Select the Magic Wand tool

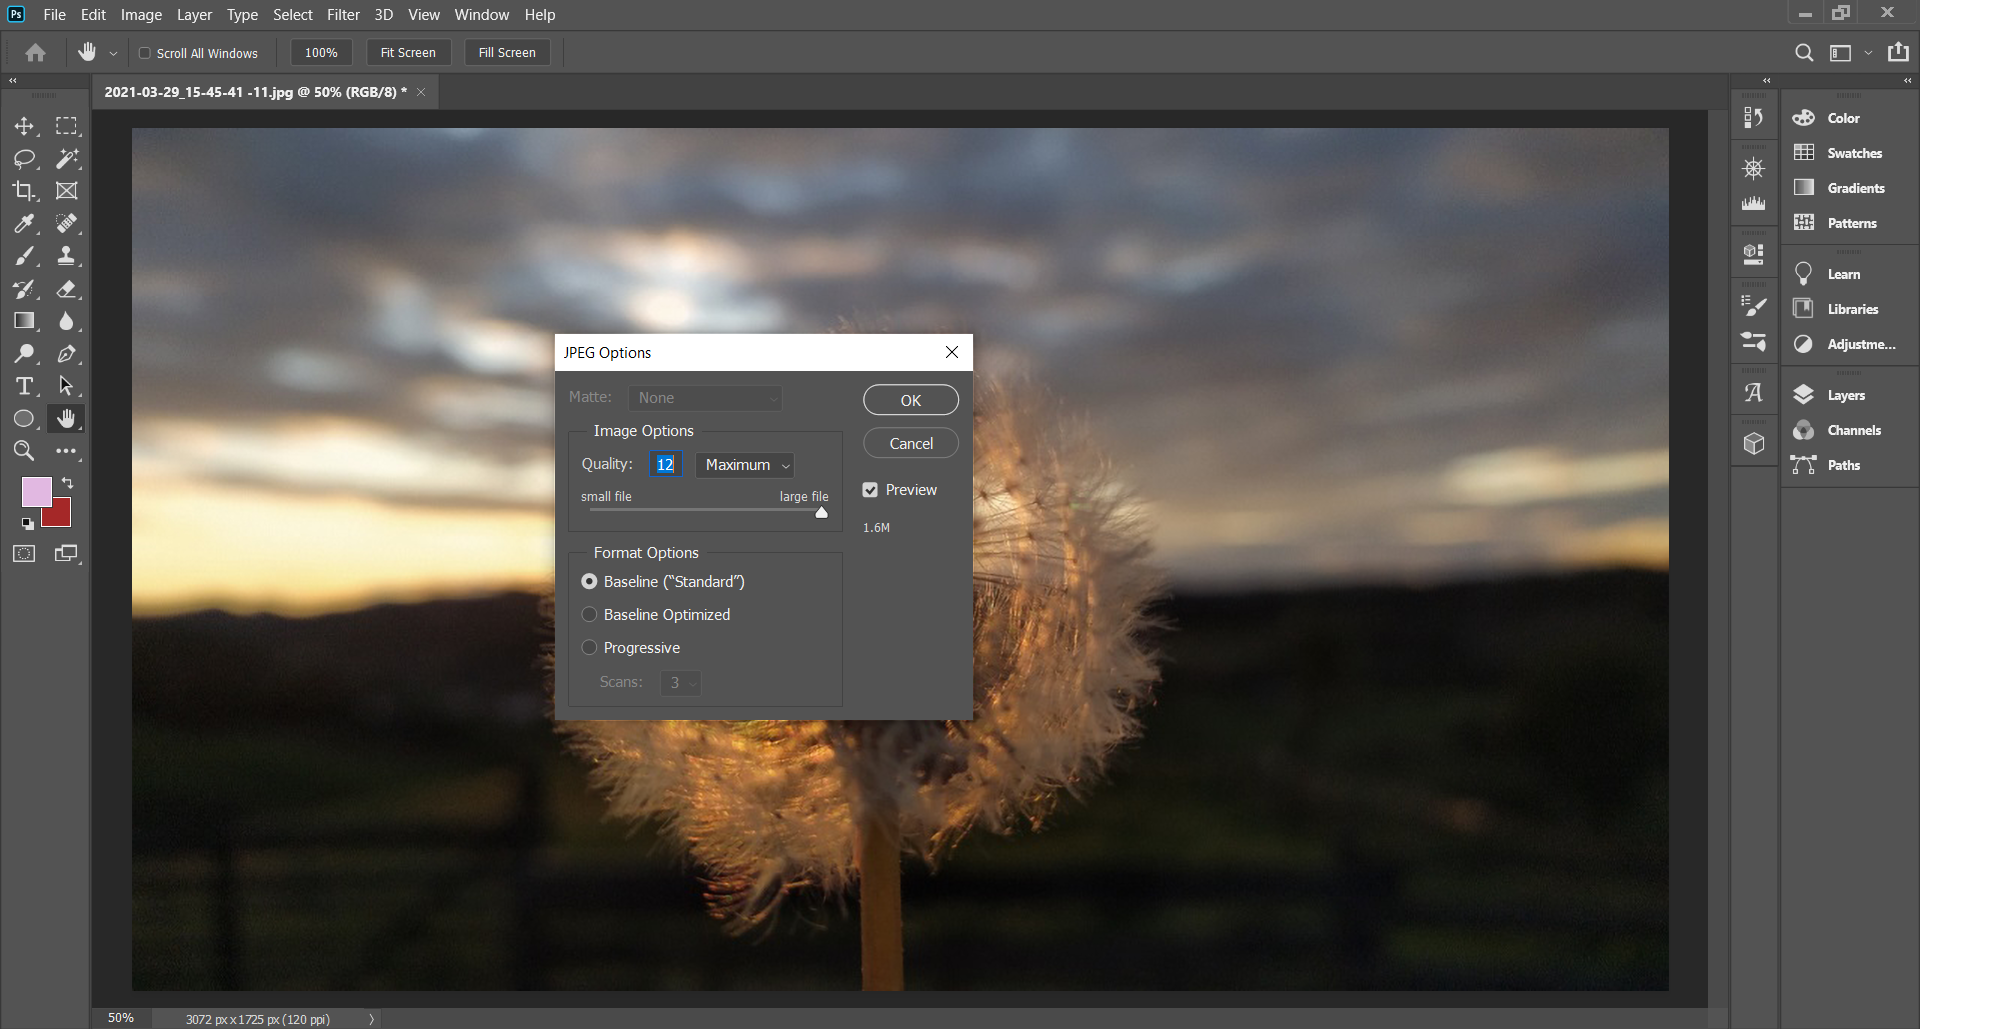tap(67, 158)
